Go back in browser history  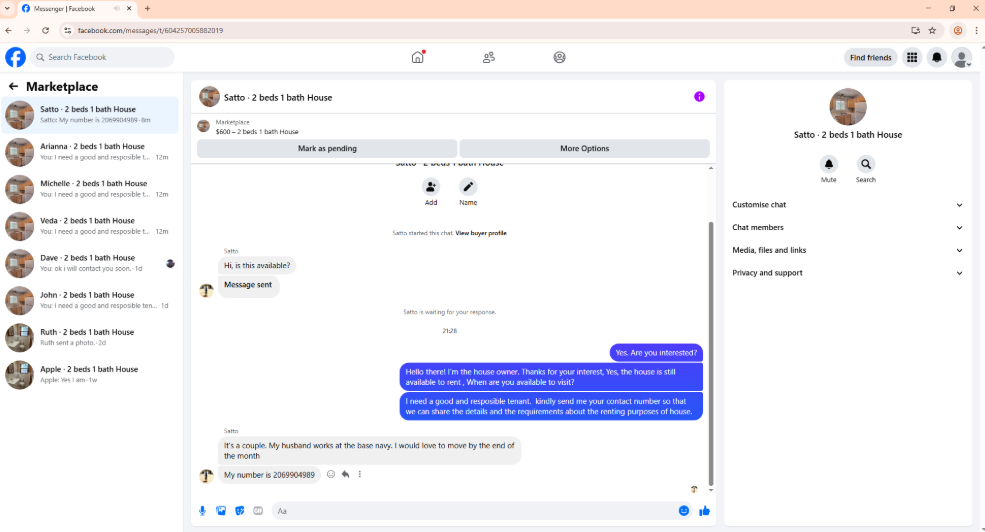pyautogui.click(x=8, y=30)
